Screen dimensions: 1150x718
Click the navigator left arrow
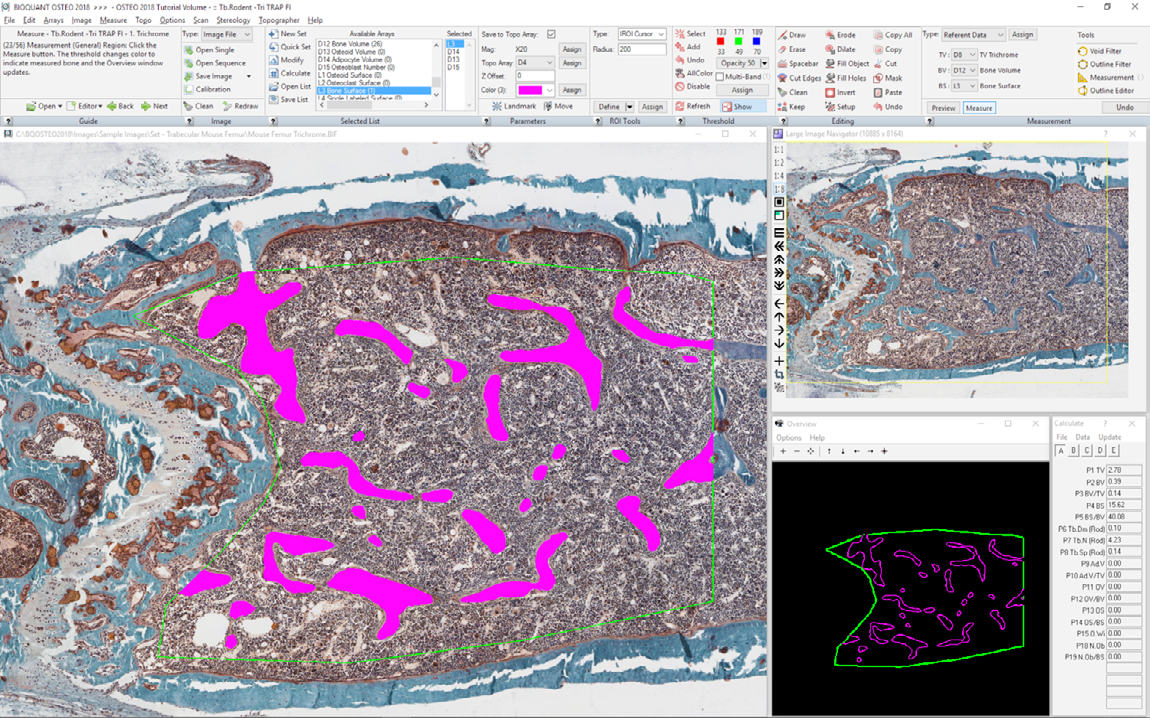[x=779, y=303]
